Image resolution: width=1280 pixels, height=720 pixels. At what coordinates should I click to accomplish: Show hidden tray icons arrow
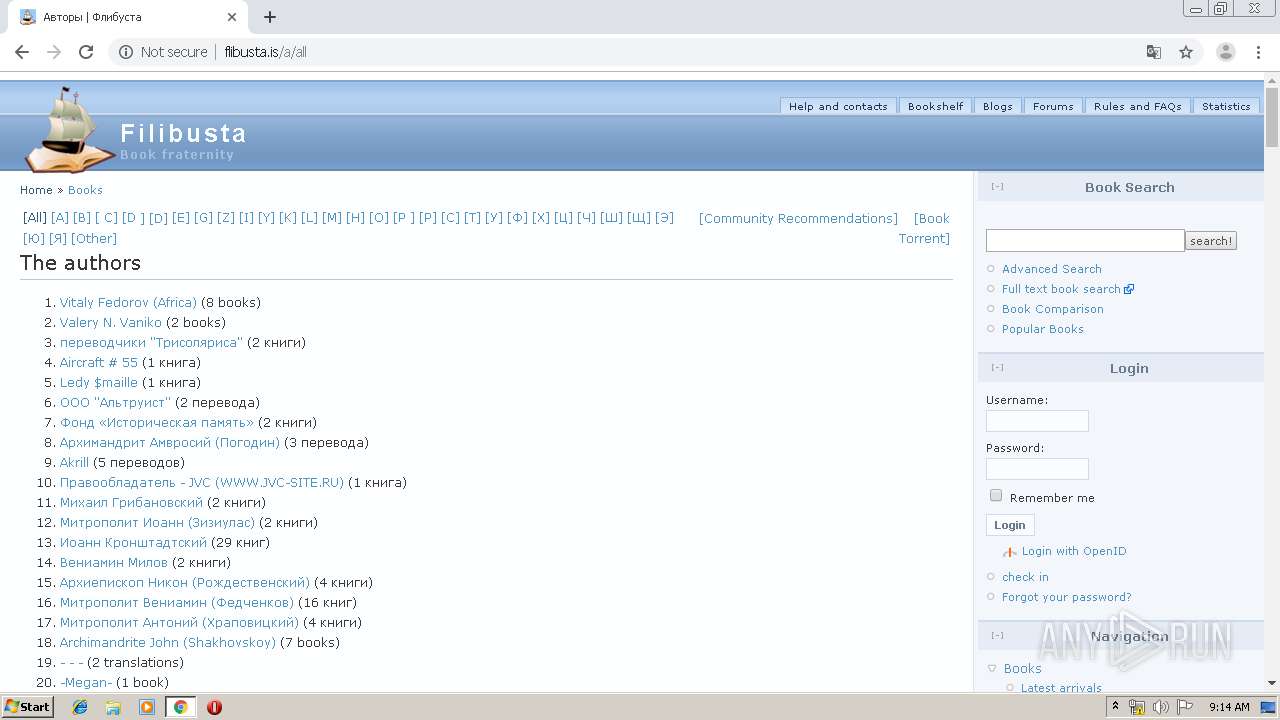[1115, 707]
